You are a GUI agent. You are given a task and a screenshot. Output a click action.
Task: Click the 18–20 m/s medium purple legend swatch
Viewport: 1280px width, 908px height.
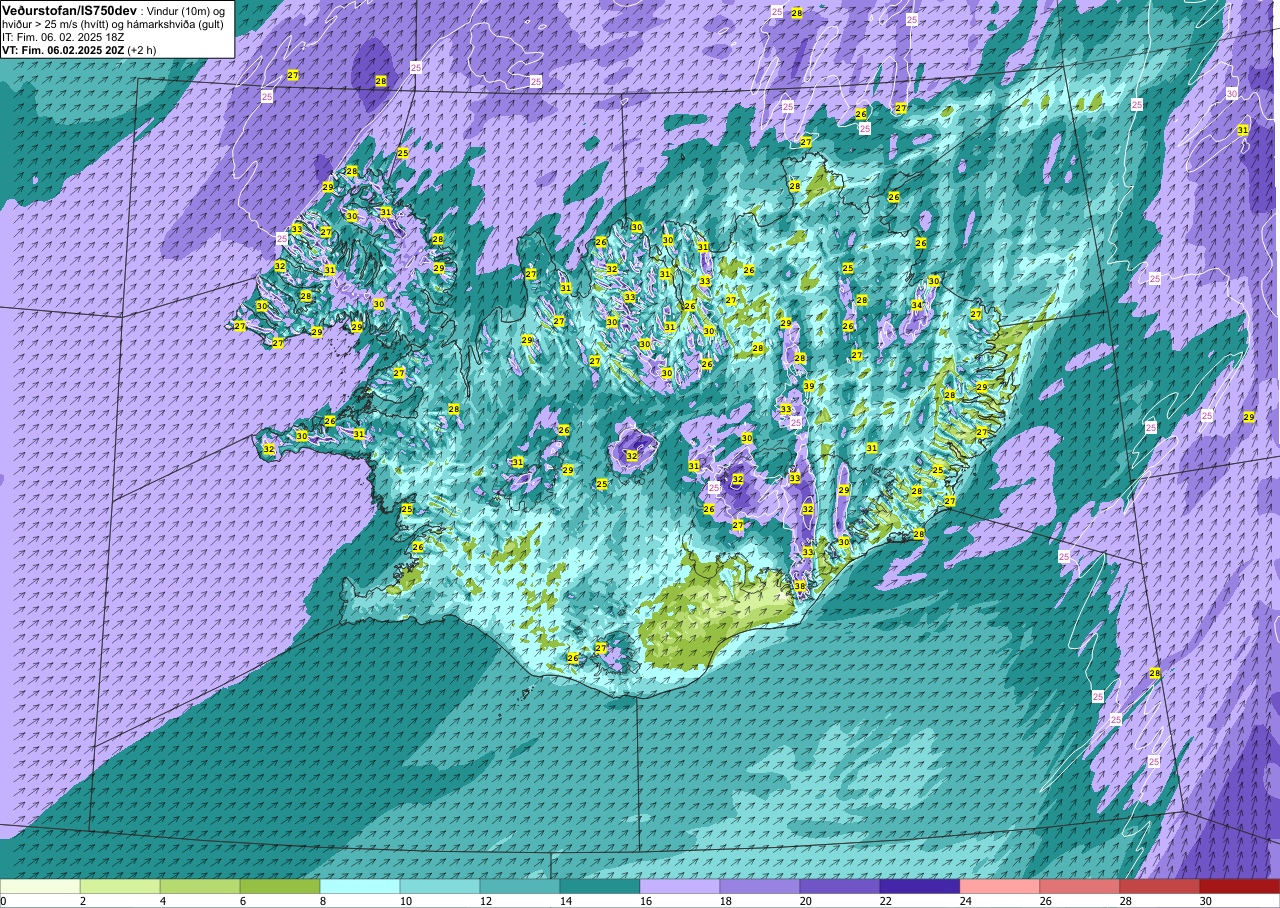click(760, 886)
